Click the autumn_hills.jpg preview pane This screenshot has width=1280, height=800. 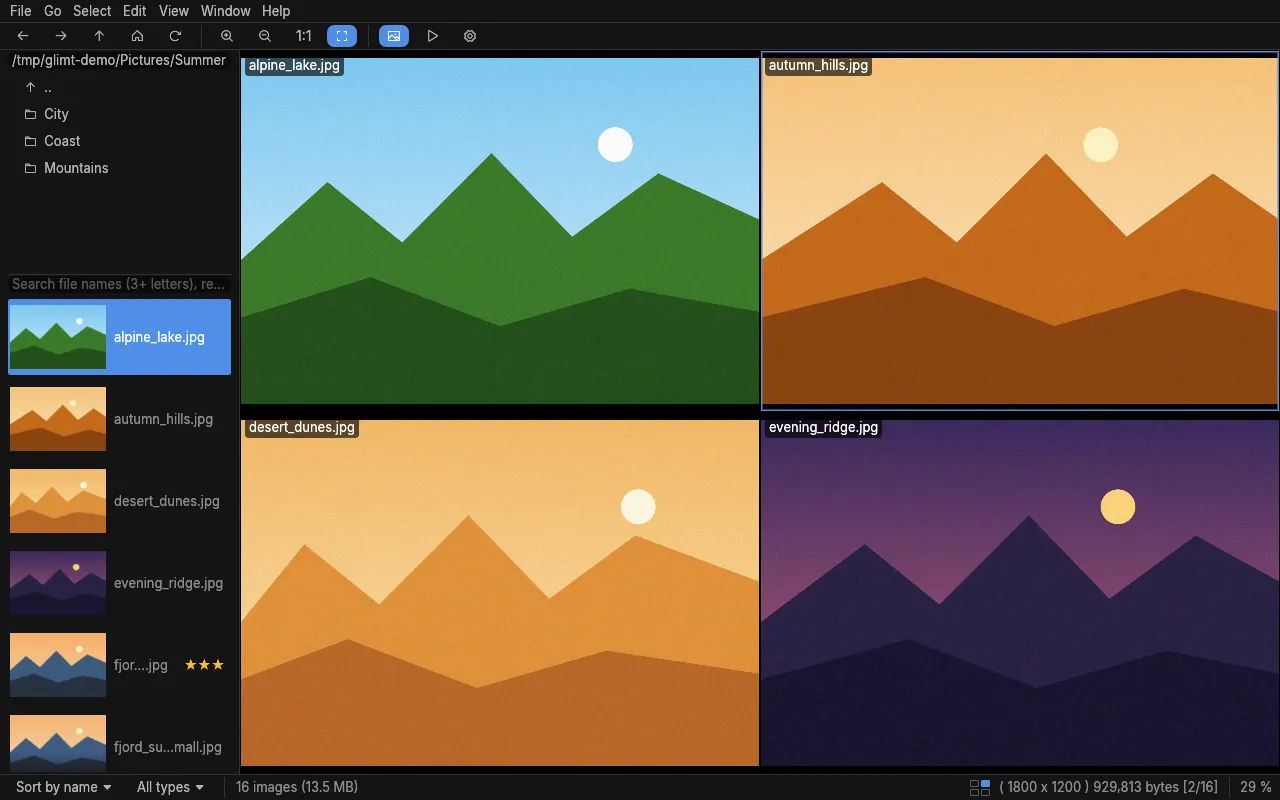tap(1020, 231)
